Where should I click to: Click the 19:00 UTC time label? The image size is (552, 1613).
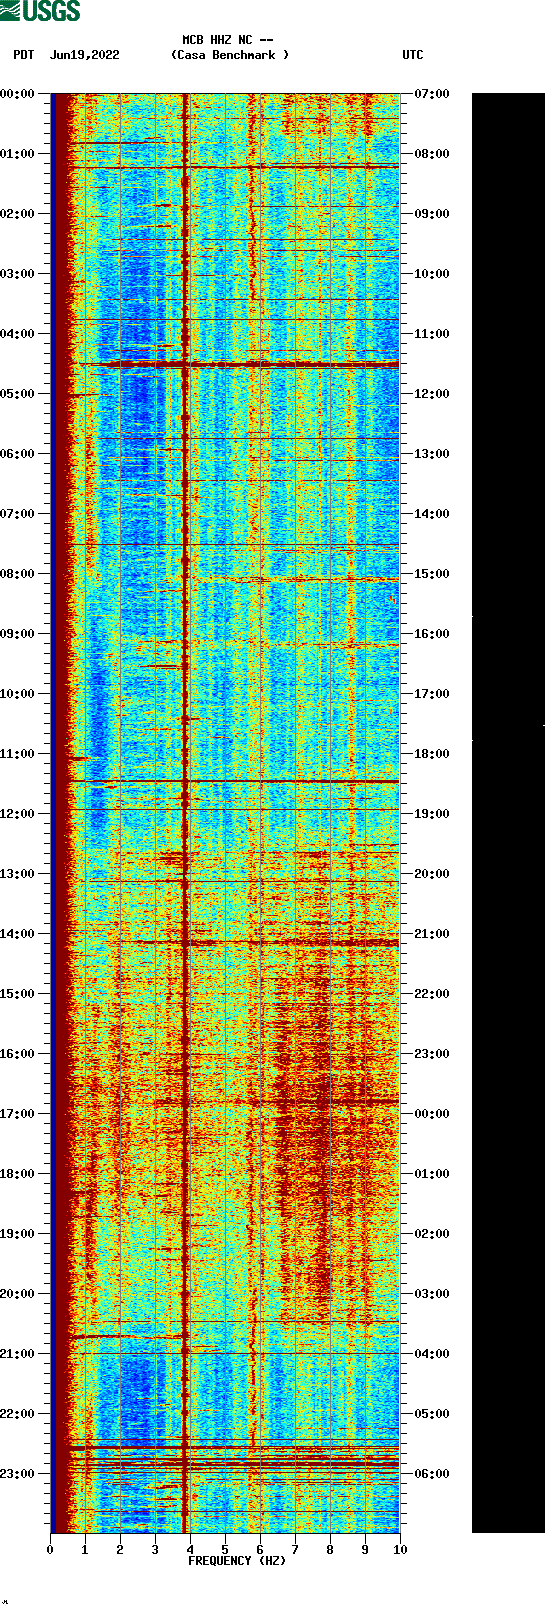point(432,814)
